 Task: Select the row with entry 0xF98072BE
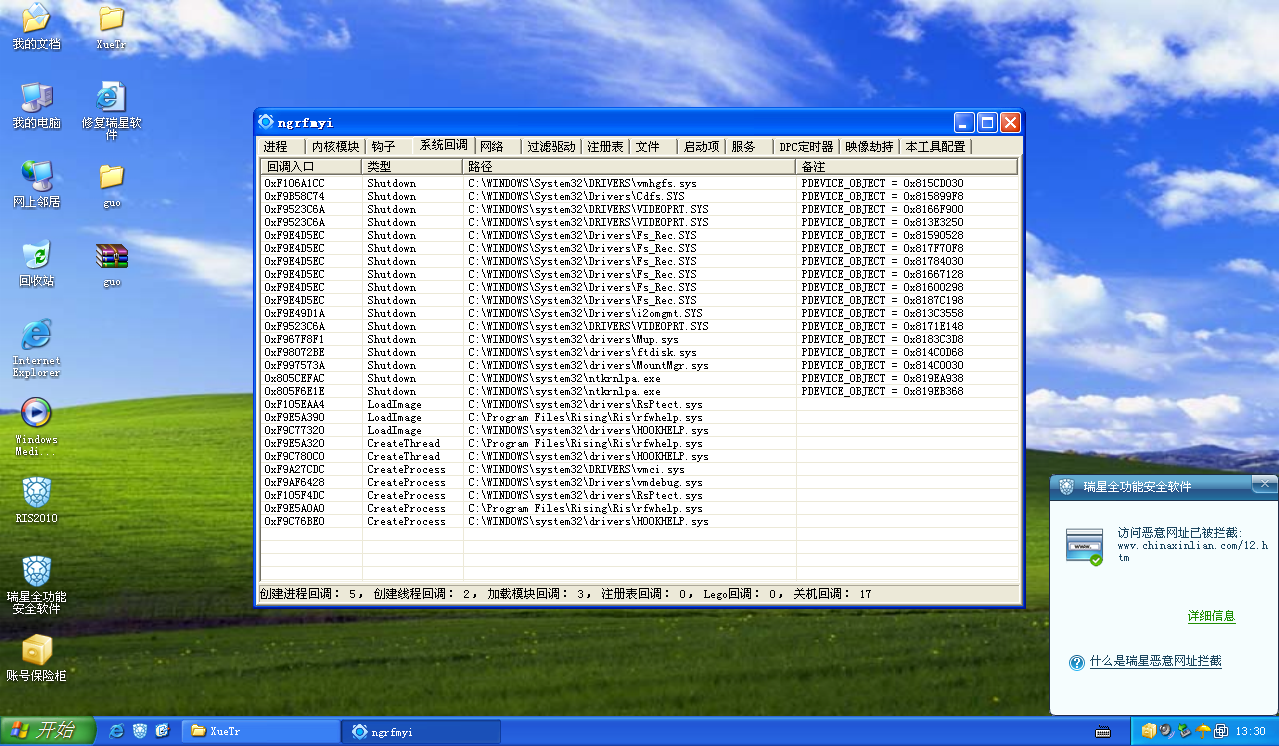[x=640, y=352]
